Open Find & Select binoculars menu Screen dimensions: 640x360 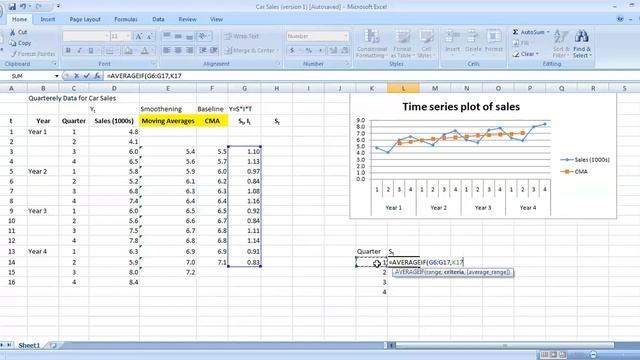[582, 43]
